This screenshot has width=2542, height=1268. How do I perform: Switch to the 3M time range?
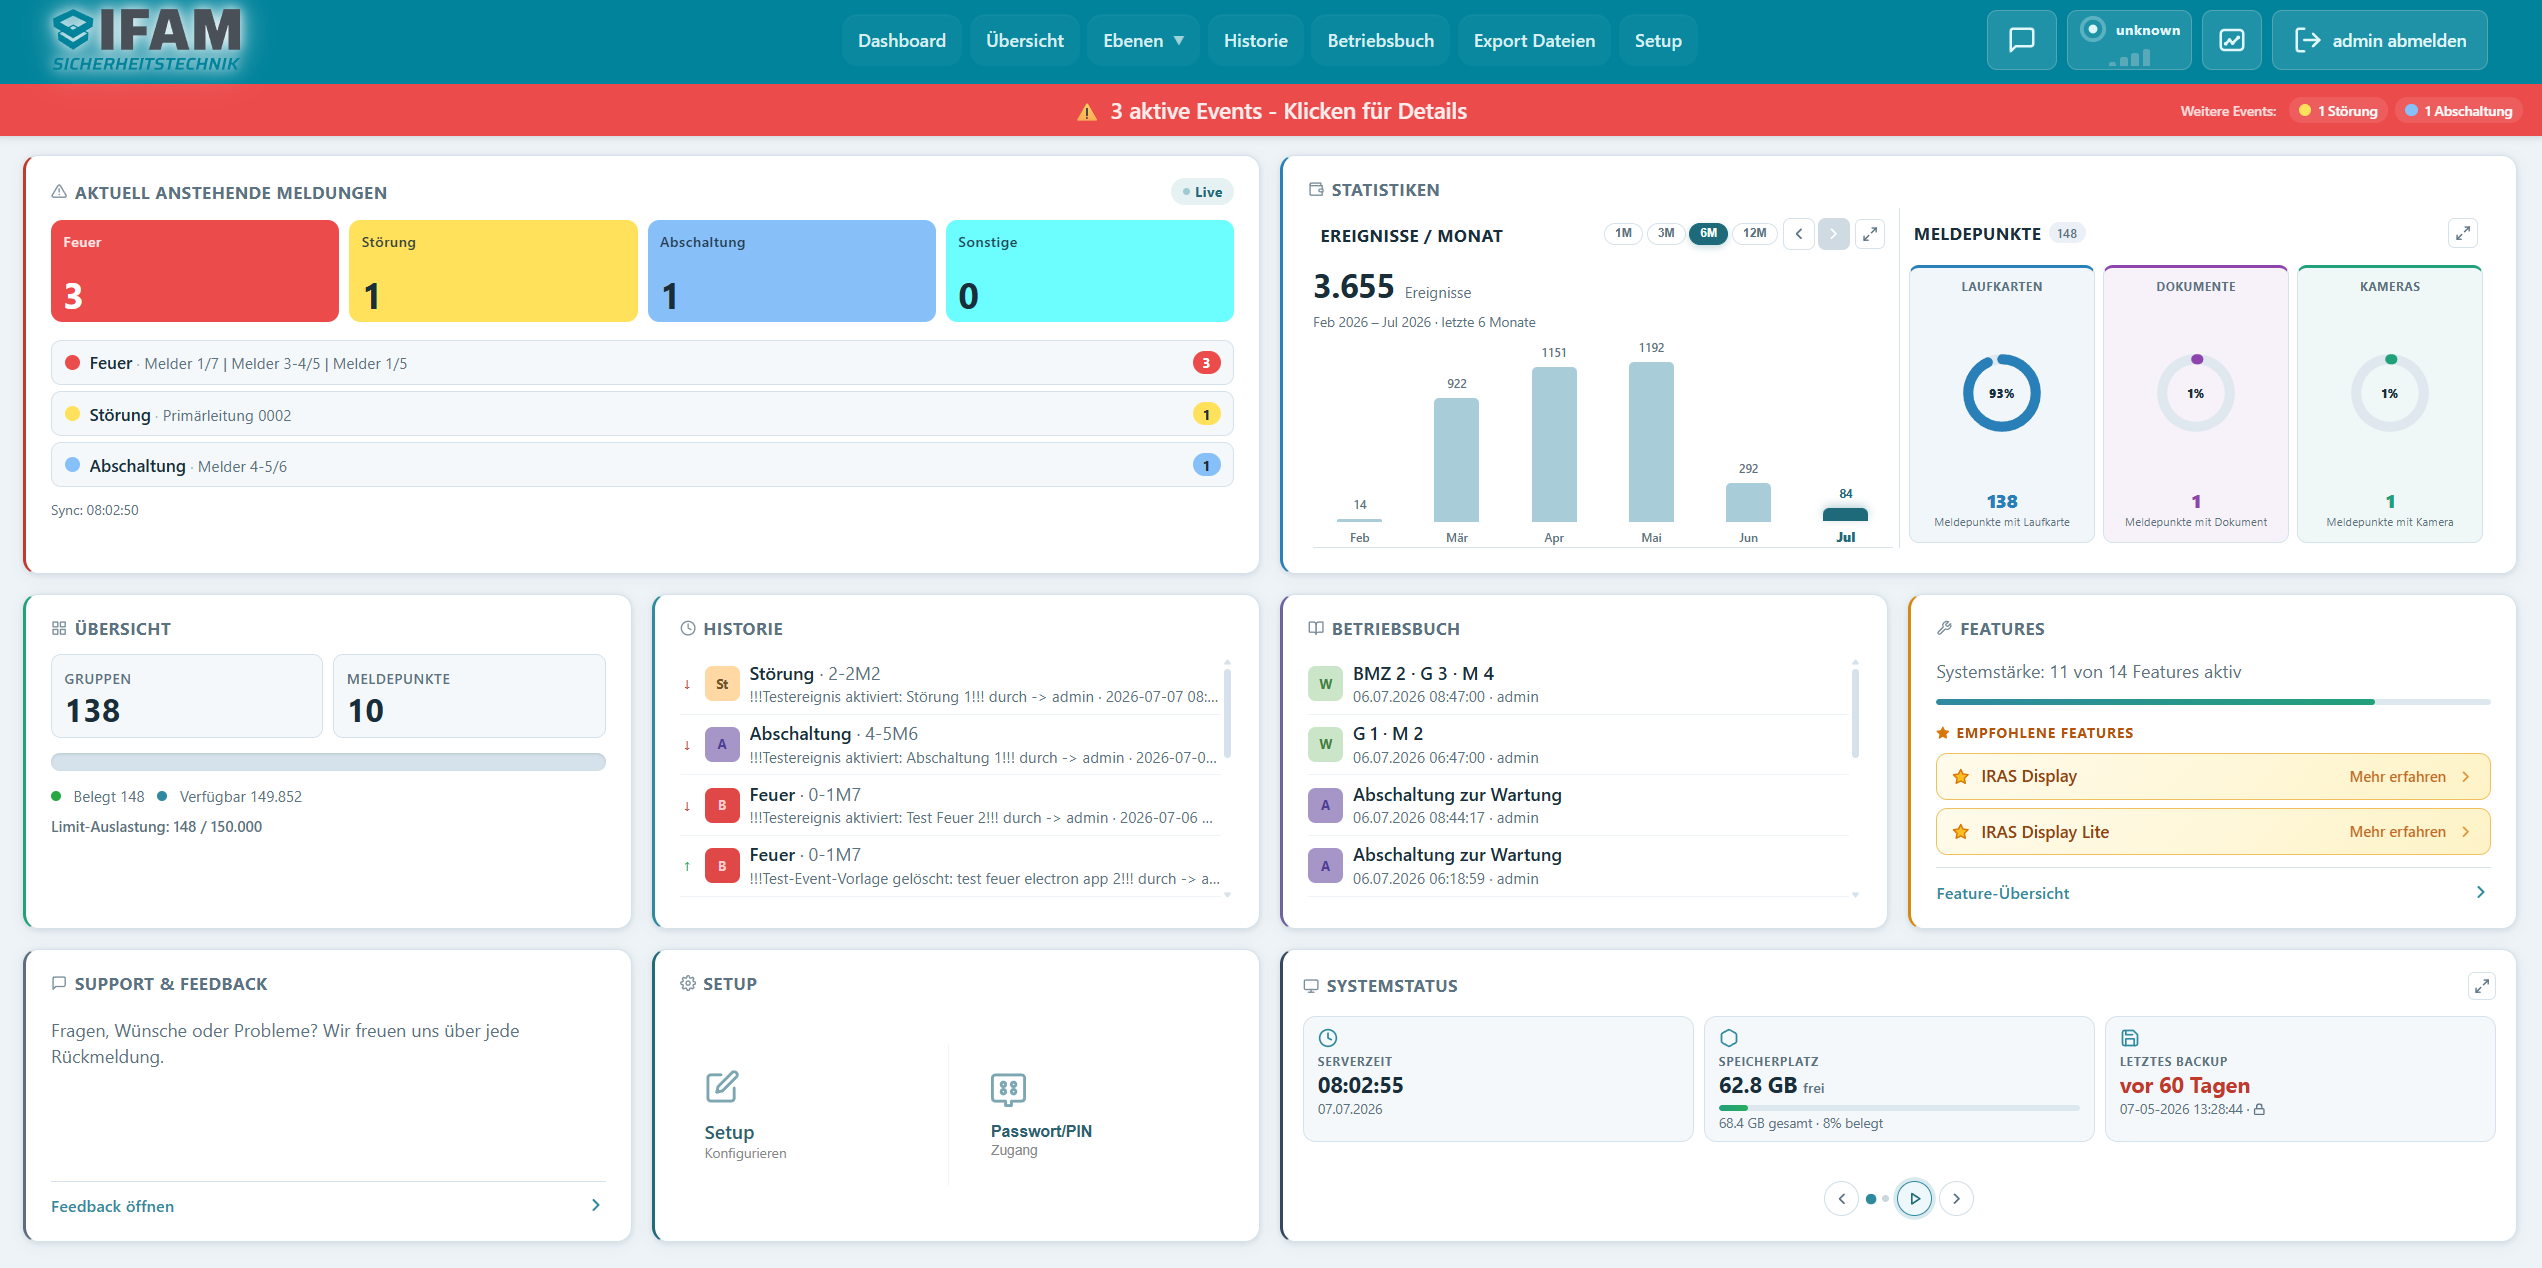click(1666, 234)
